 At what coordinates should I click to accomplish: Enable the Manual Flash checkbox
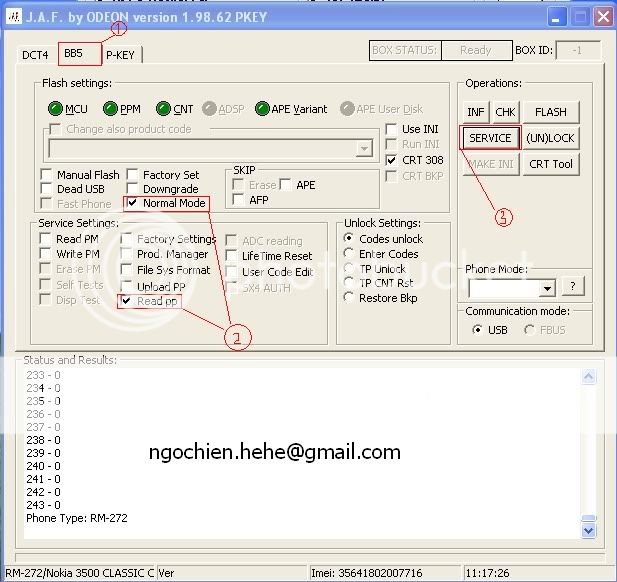coord(46,174)
